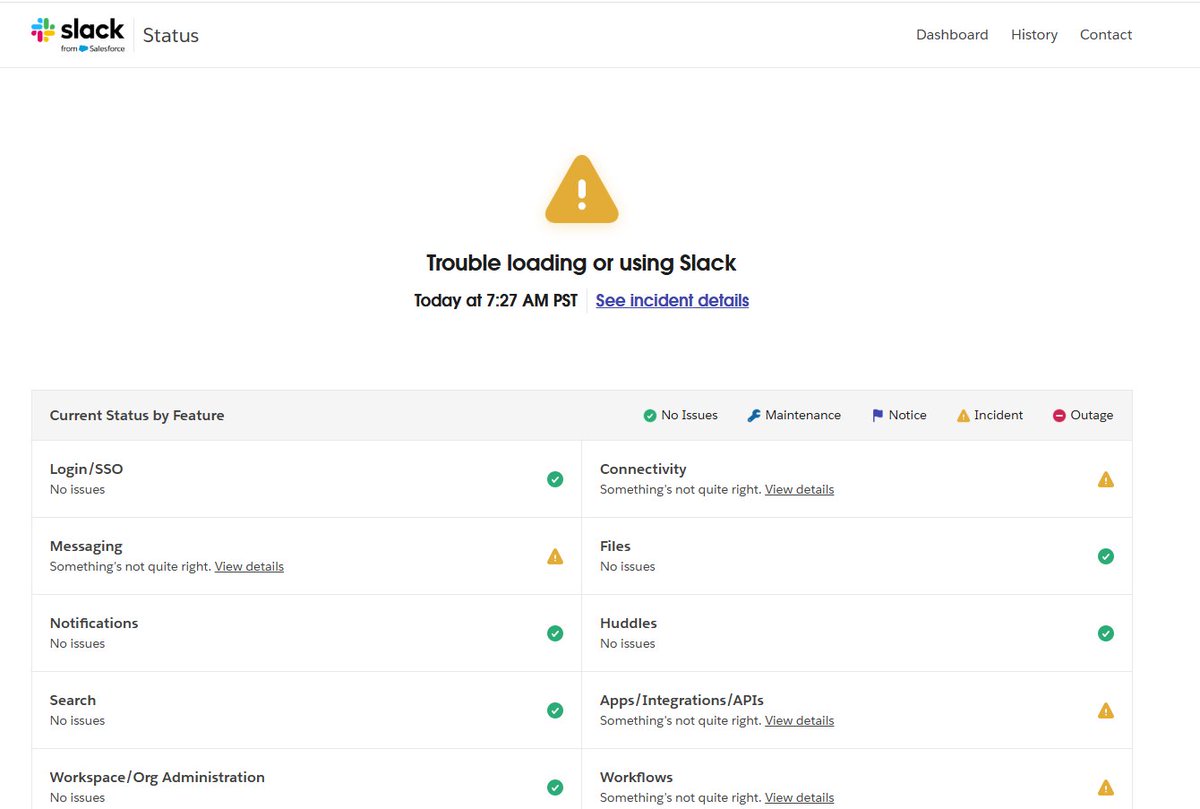The width and height of the screenshot is (1200, 809).
Task: Click the Connectivity feature name
Action: [x=643, y=469]
